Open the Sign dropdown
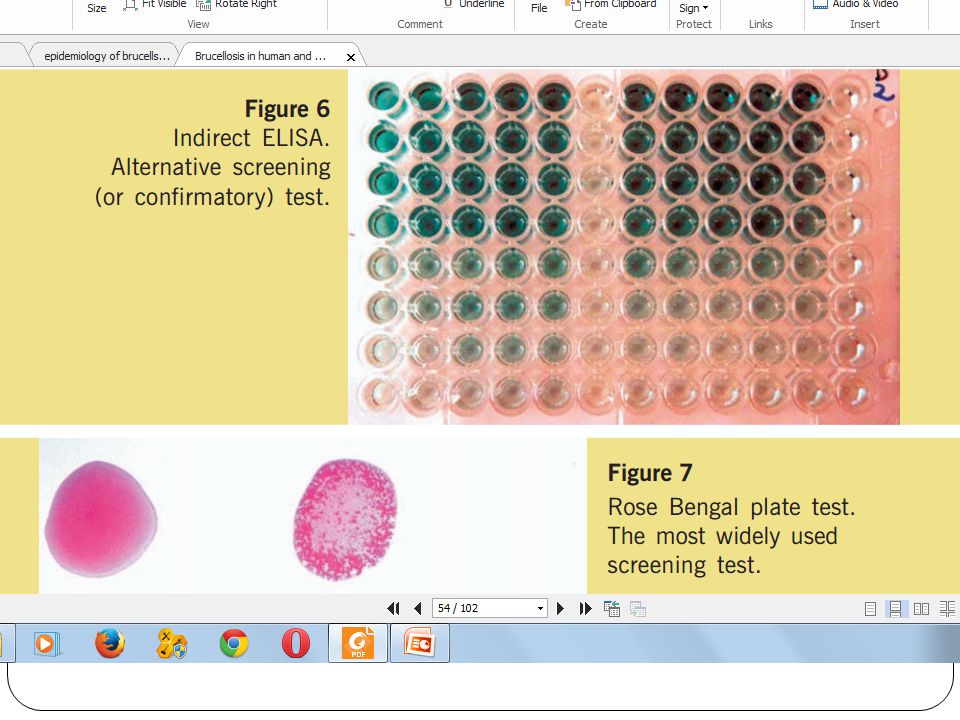This screenshot has width=960, height=720. click(693, 8)
